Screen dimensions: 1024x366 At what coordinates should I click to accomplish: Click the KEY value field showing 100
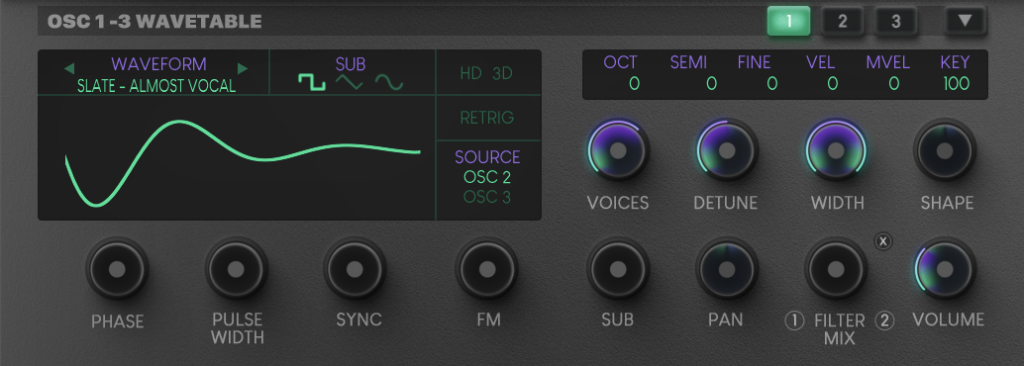pos(955,84)
